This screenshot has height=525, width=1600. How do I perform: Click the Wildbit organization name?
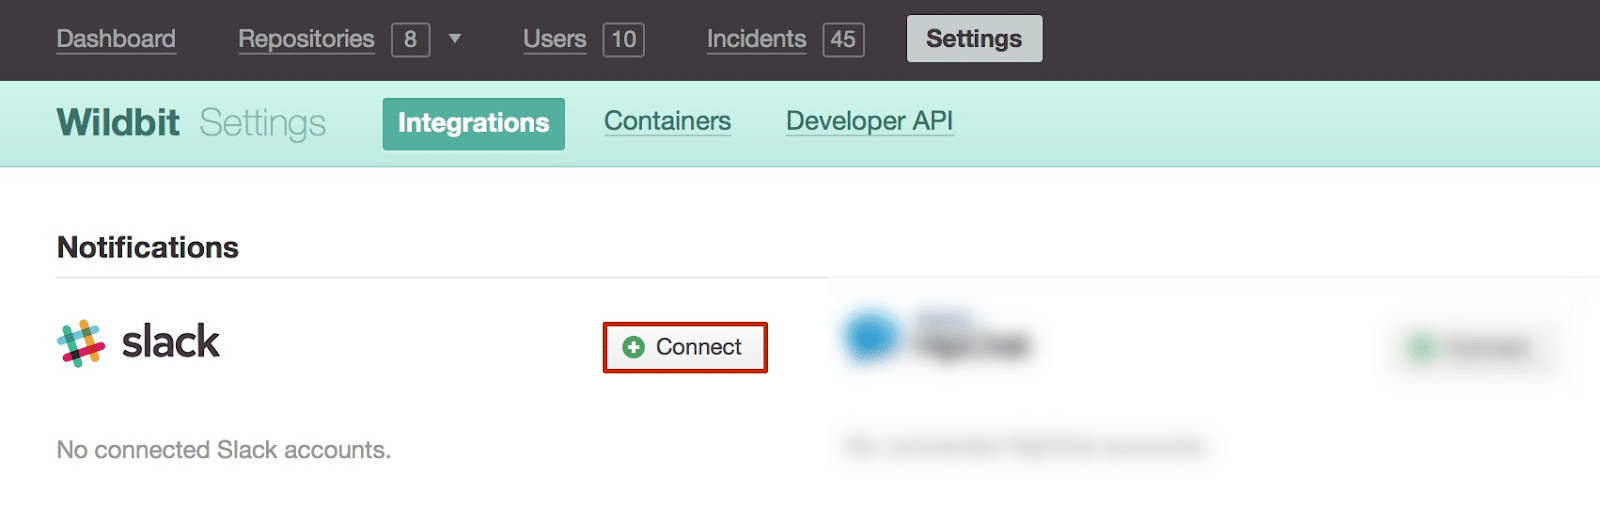[118, 123]
